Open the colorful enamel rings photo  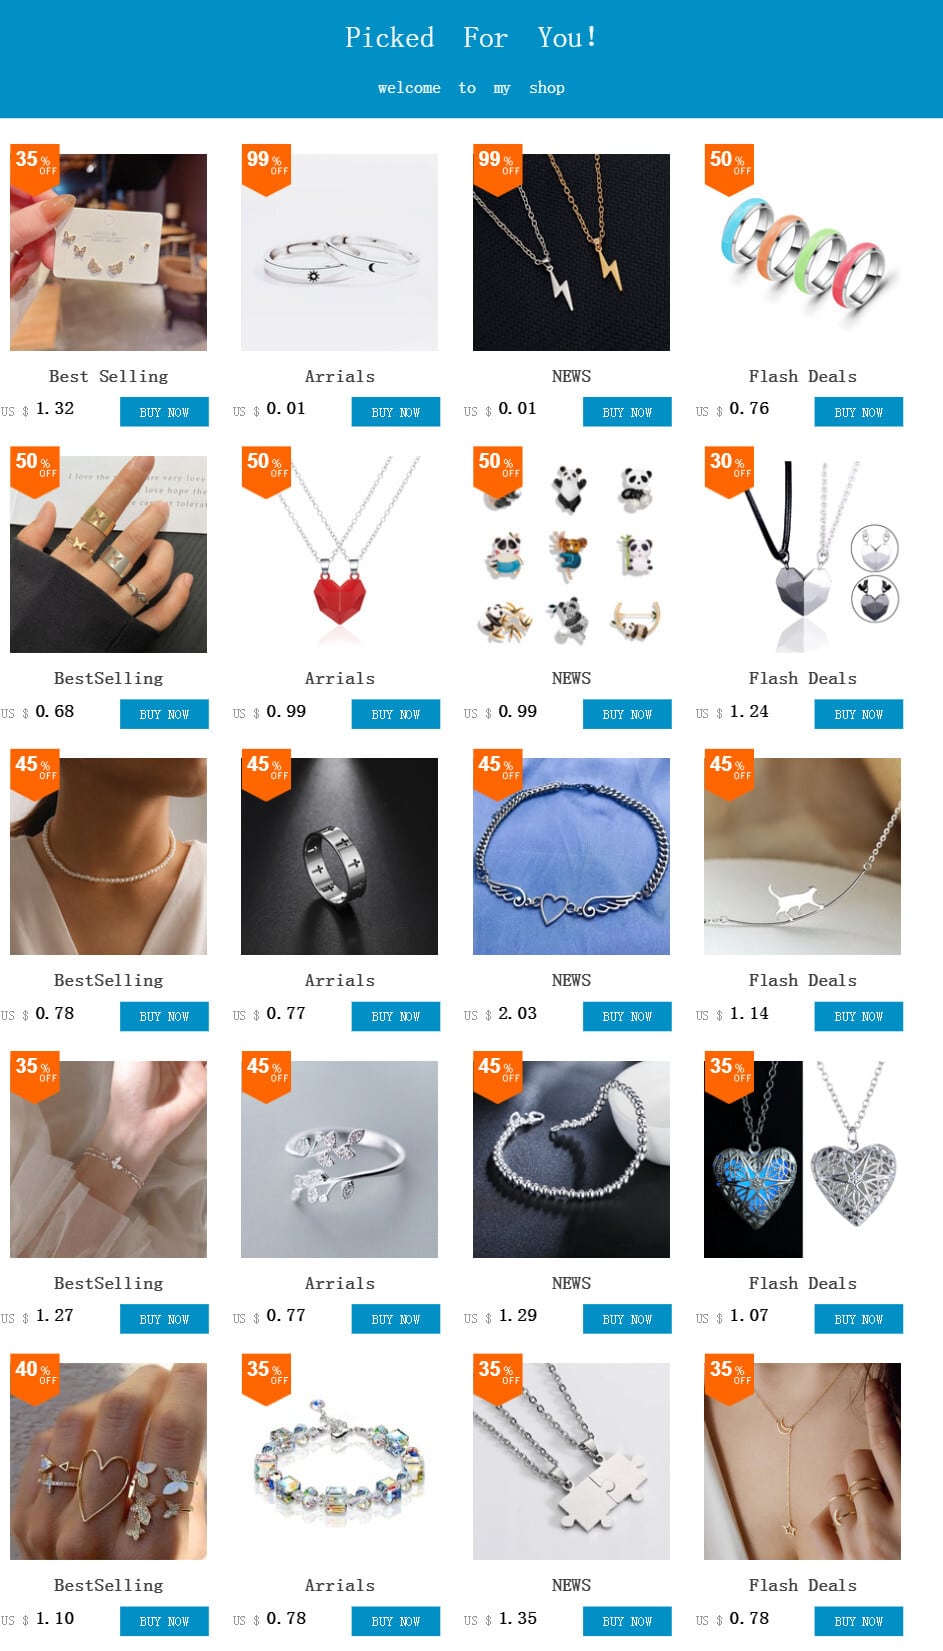coord(802,252)
